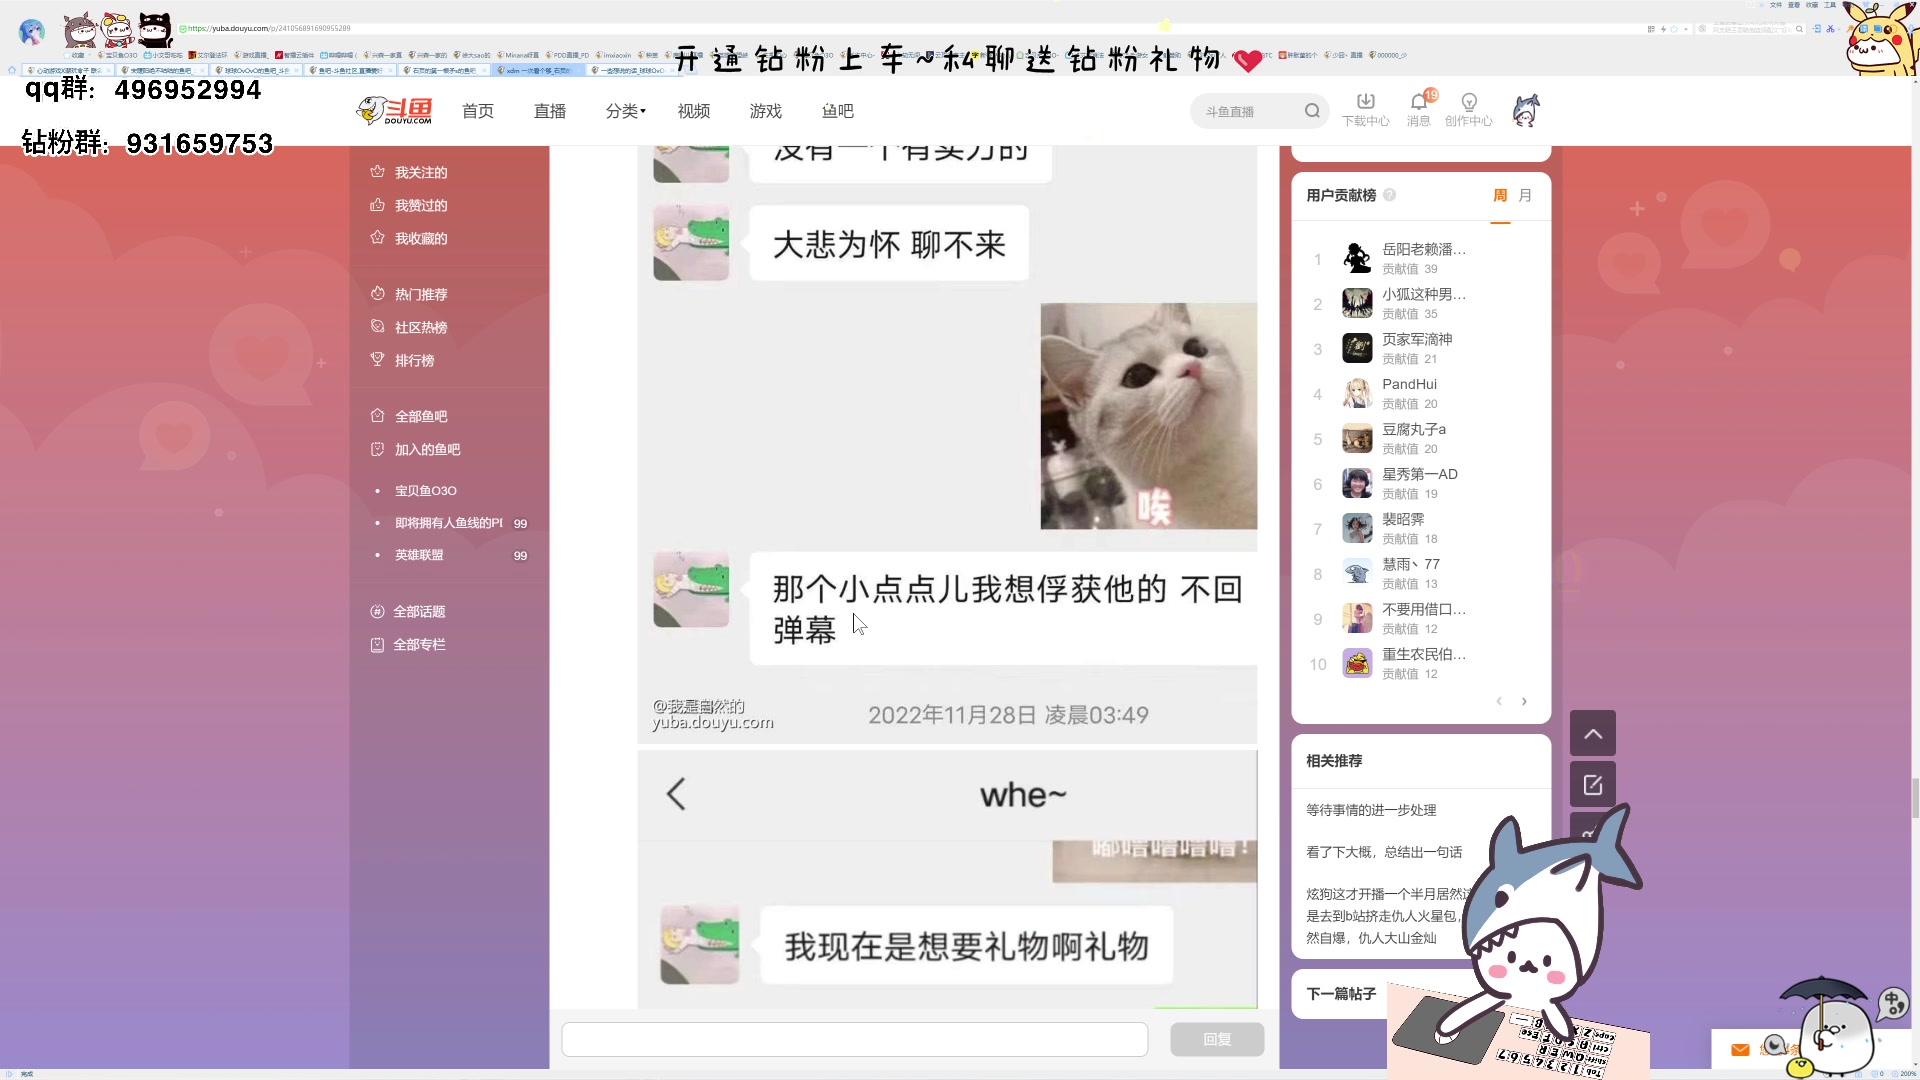The width and height of the screenshot is (1920, 1080).
Task: Open the 鱼吧 navigation tab
Action: [838, 111]
